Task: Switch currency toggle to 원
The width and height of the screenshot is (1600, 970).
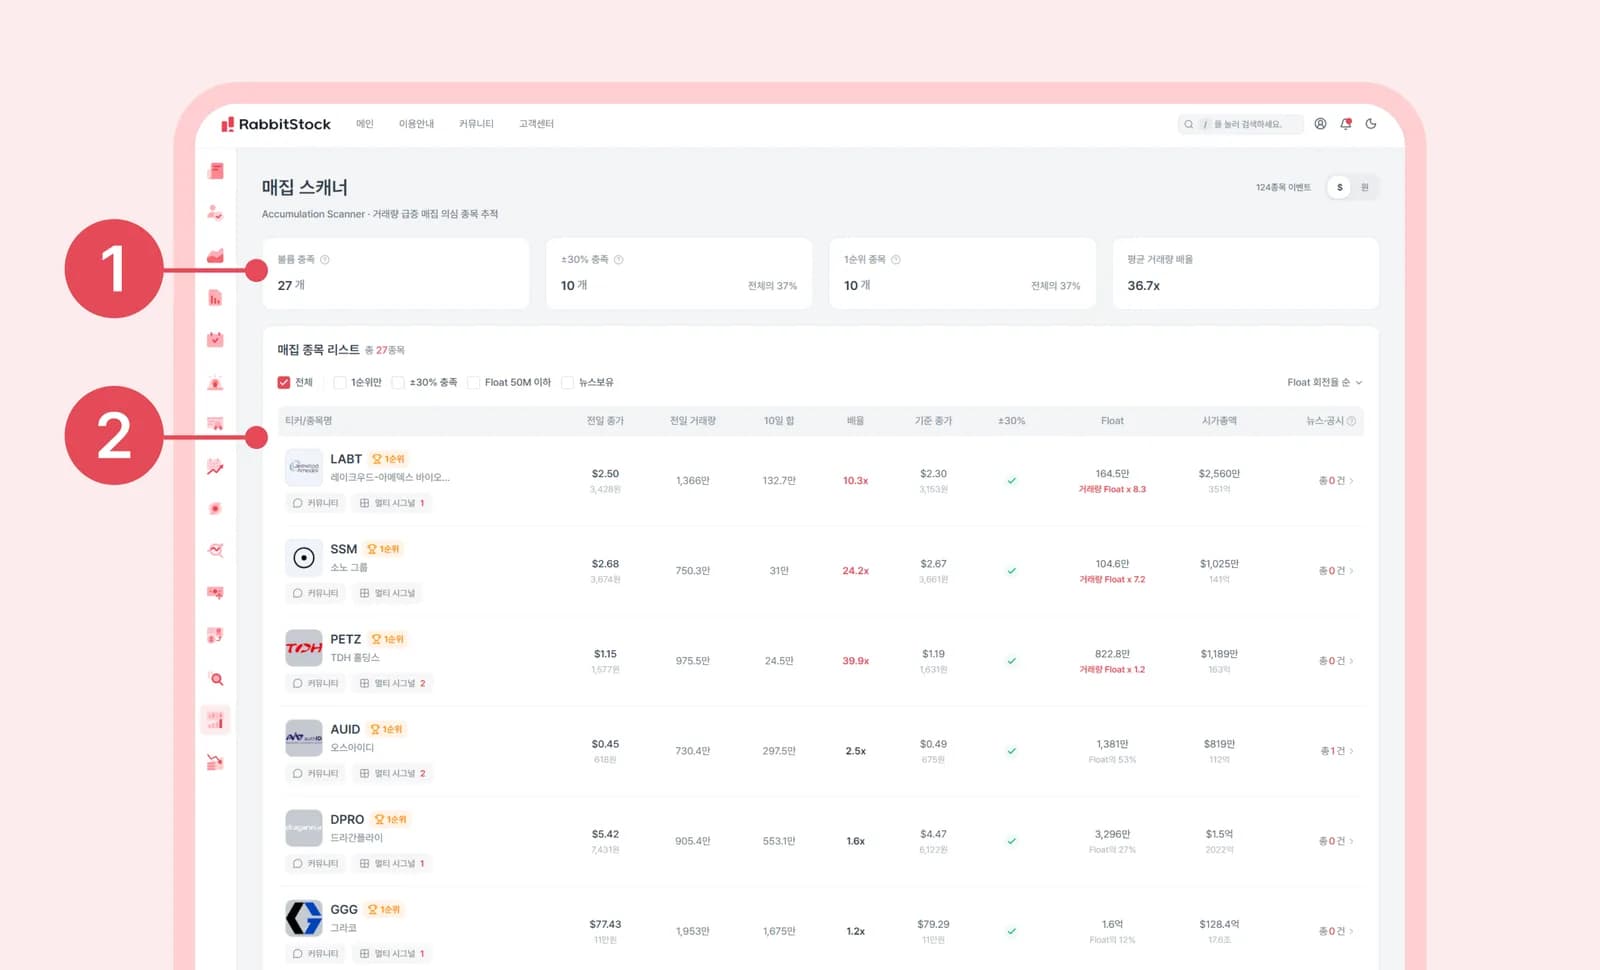Action: (1365, 187)
